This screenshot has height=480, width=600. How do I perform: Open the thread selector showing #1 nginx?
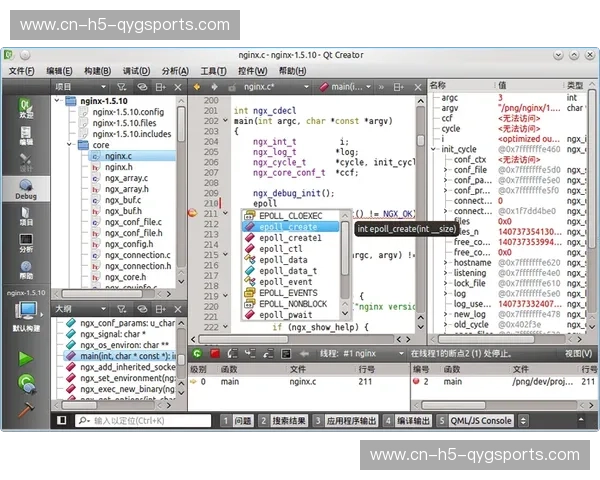click(x=362, y=353)
